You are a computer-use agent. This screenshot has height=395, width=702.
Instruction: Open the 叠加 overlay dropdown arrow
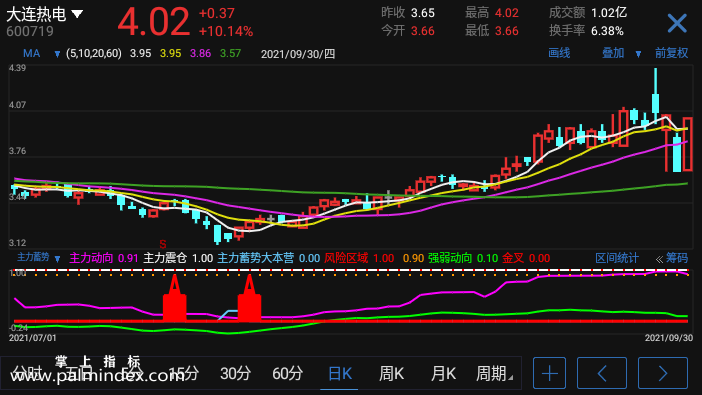638,54
